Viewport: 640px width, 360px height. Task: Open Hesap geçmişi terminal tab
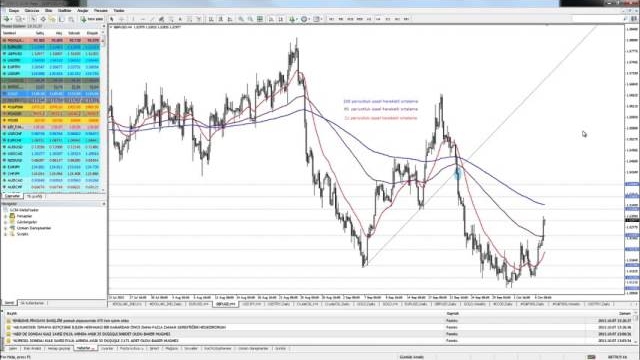(x=59, y=349)
